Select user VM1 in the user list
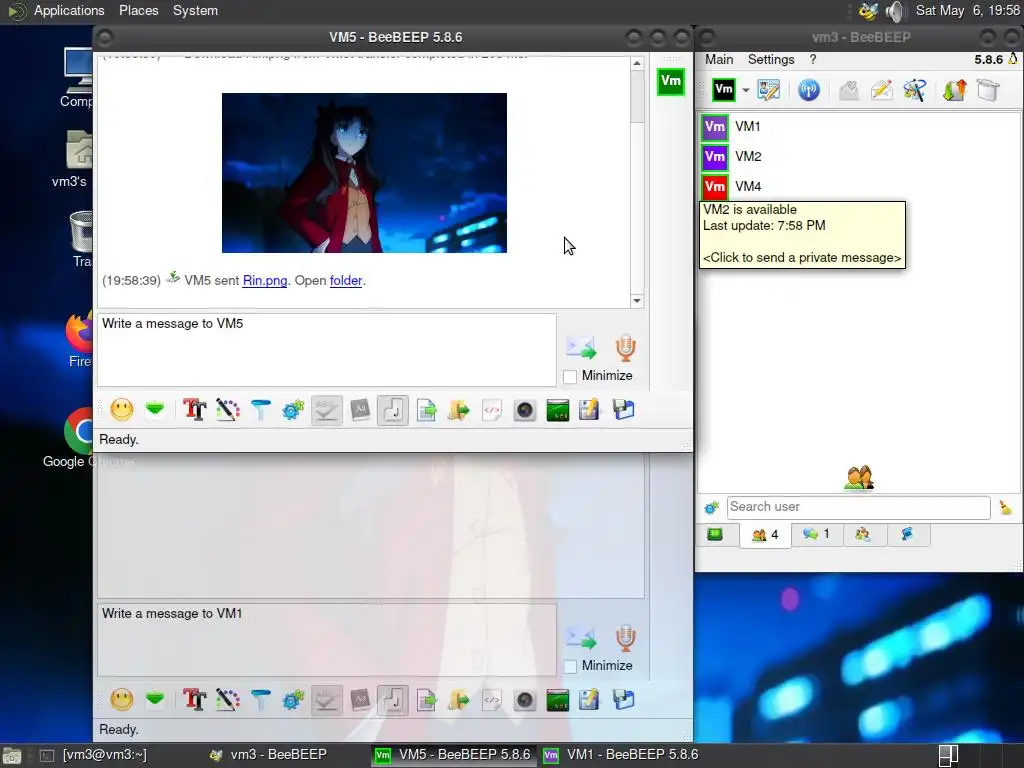 [x=859, y=127]
